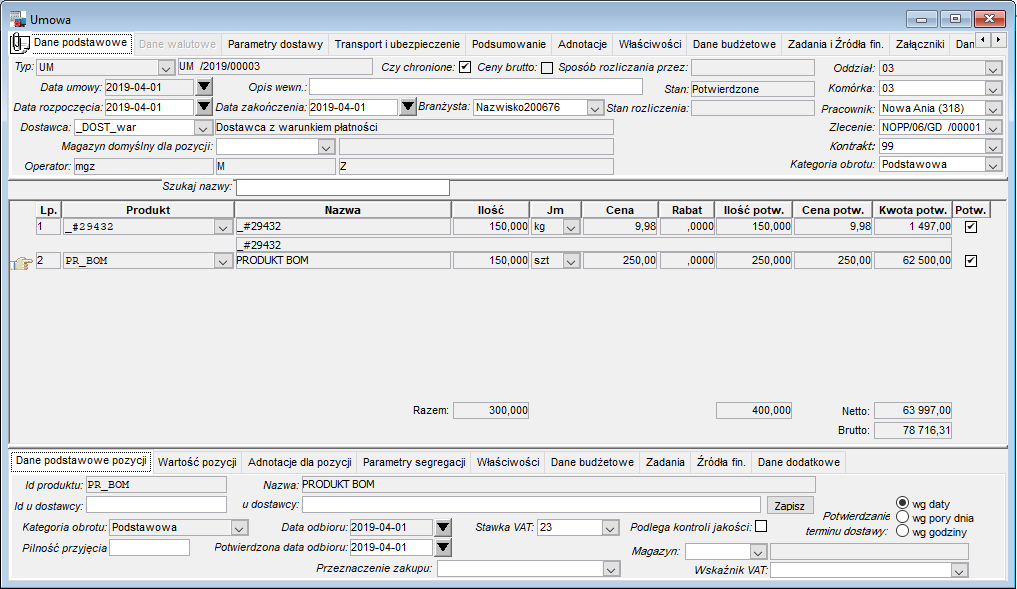
Task: Open the Data umowy calendar picker
Action: (204, 87)
